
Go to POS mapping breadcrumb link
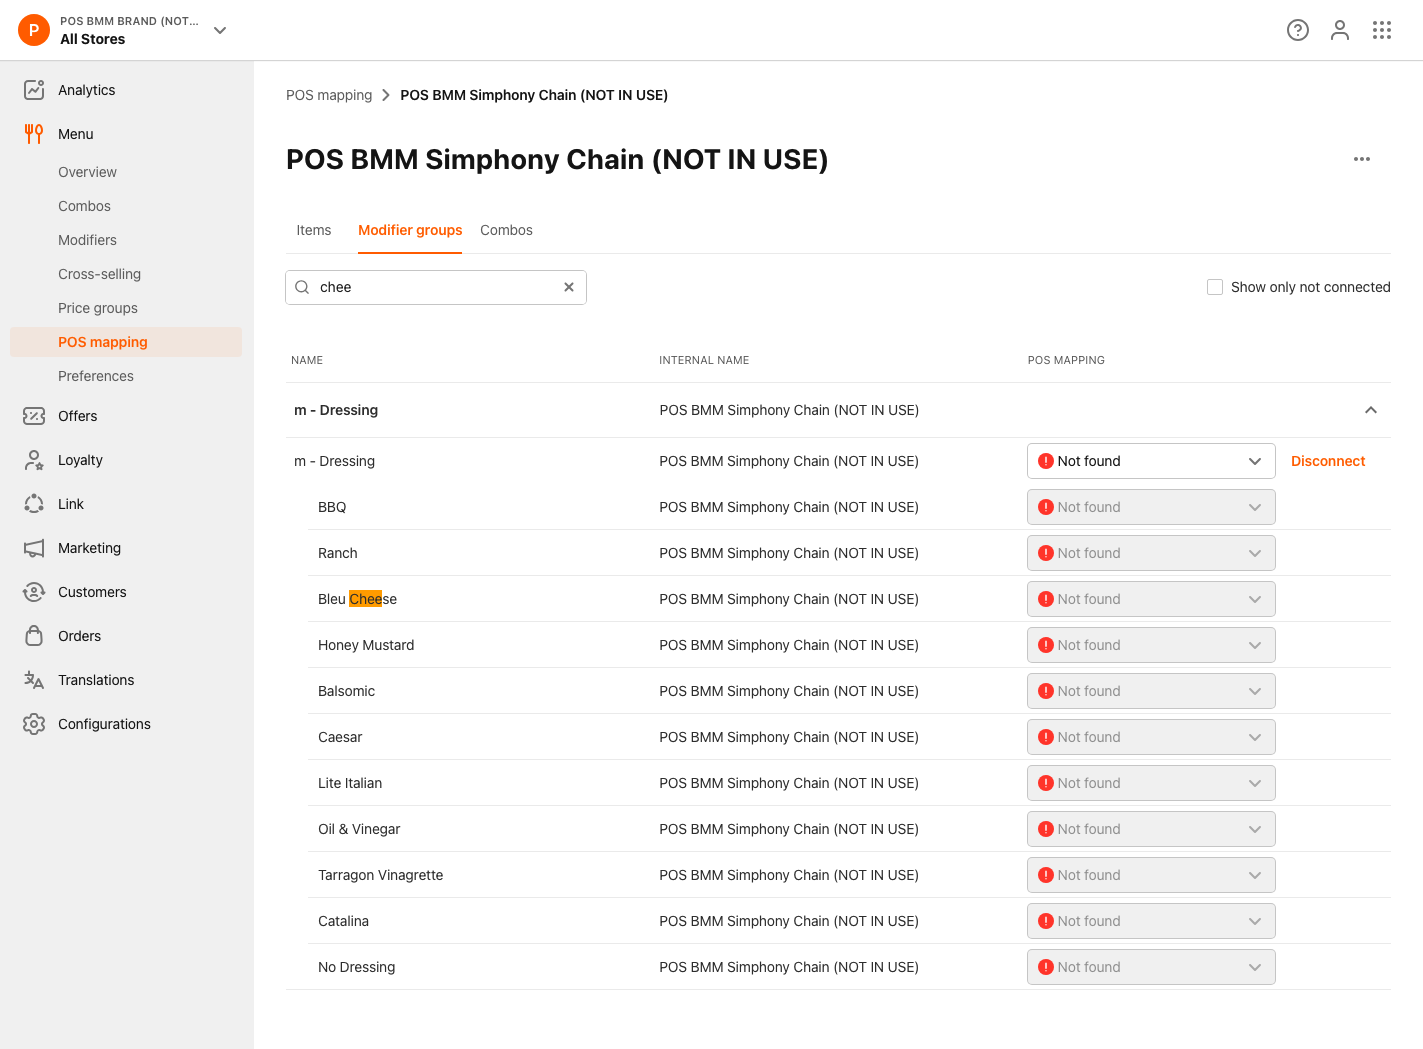[329, 95]
